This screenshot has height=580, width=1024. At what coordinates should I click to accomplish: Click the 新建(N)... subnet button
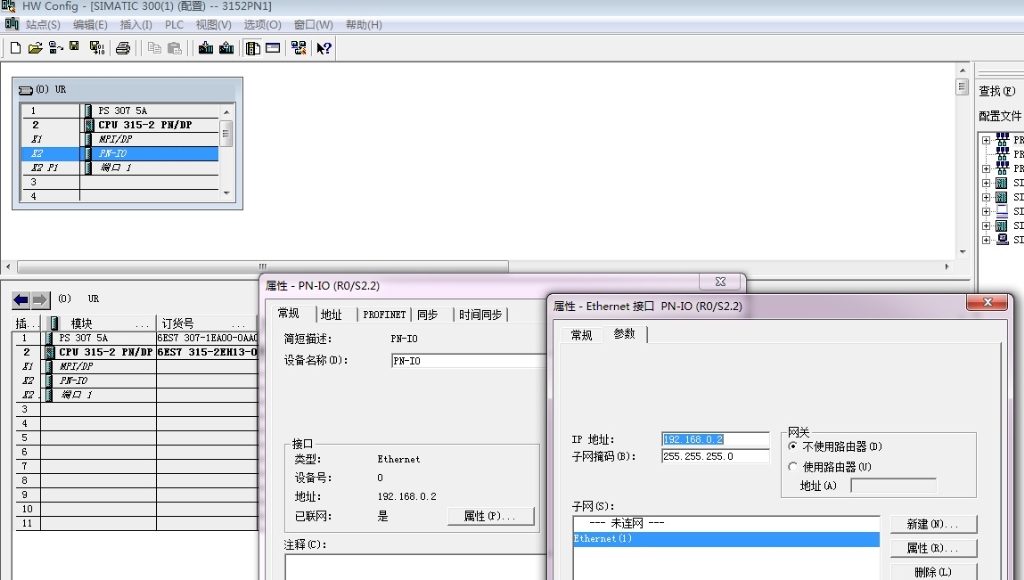click(x=933, y=524)
